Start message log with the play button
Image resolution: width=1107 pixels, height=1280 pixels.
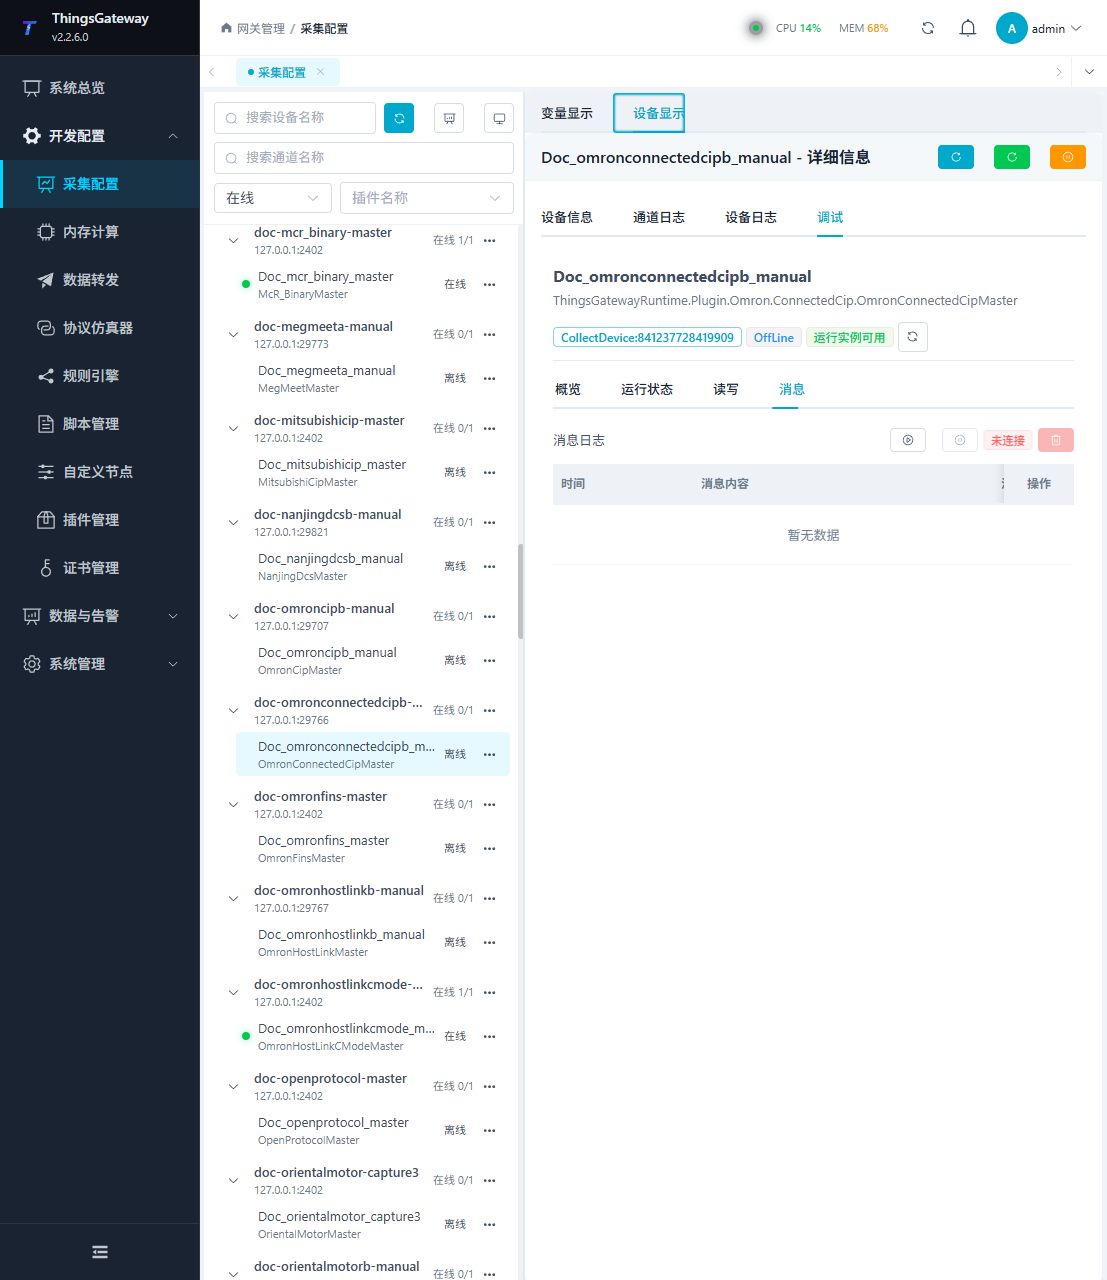tap(908, 440)
